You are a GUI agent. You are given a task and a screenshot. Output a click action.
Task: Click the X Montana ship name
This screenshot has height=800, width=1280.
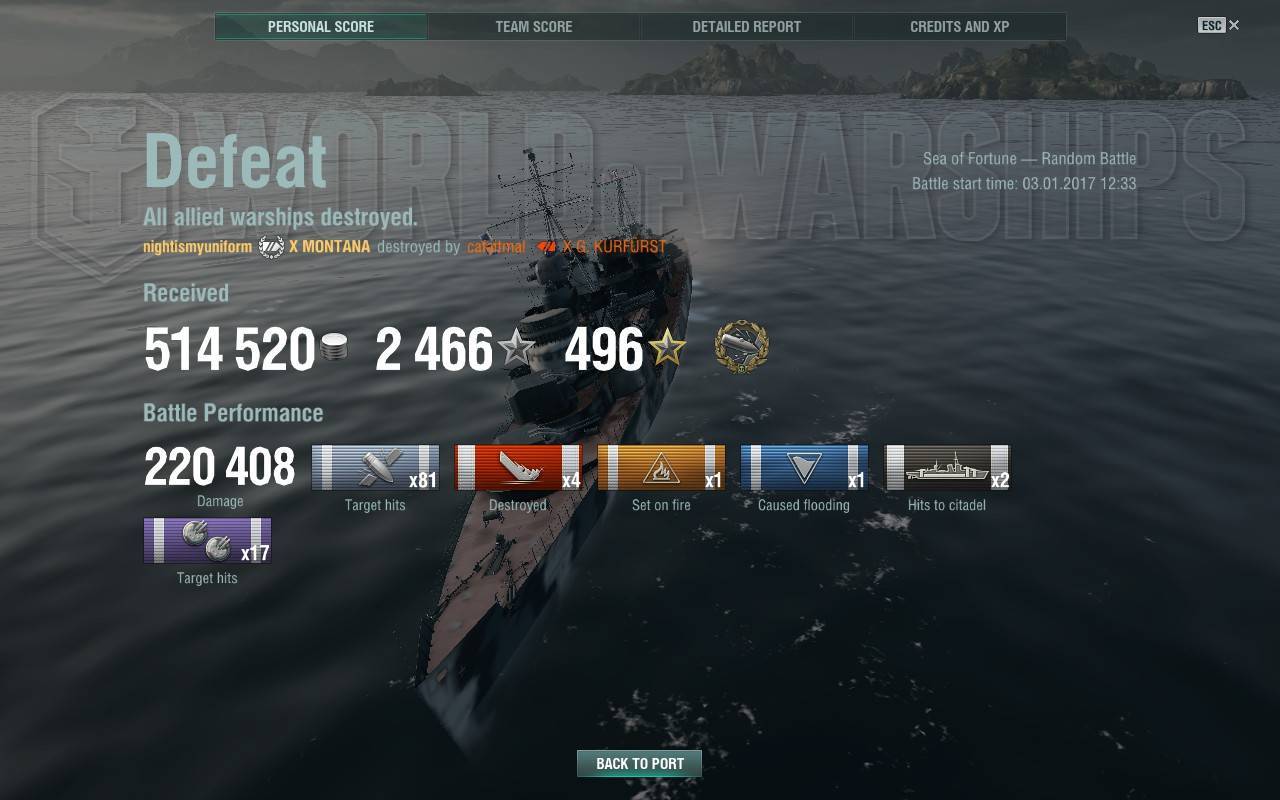pyautogui.click(x=330, y=246)
